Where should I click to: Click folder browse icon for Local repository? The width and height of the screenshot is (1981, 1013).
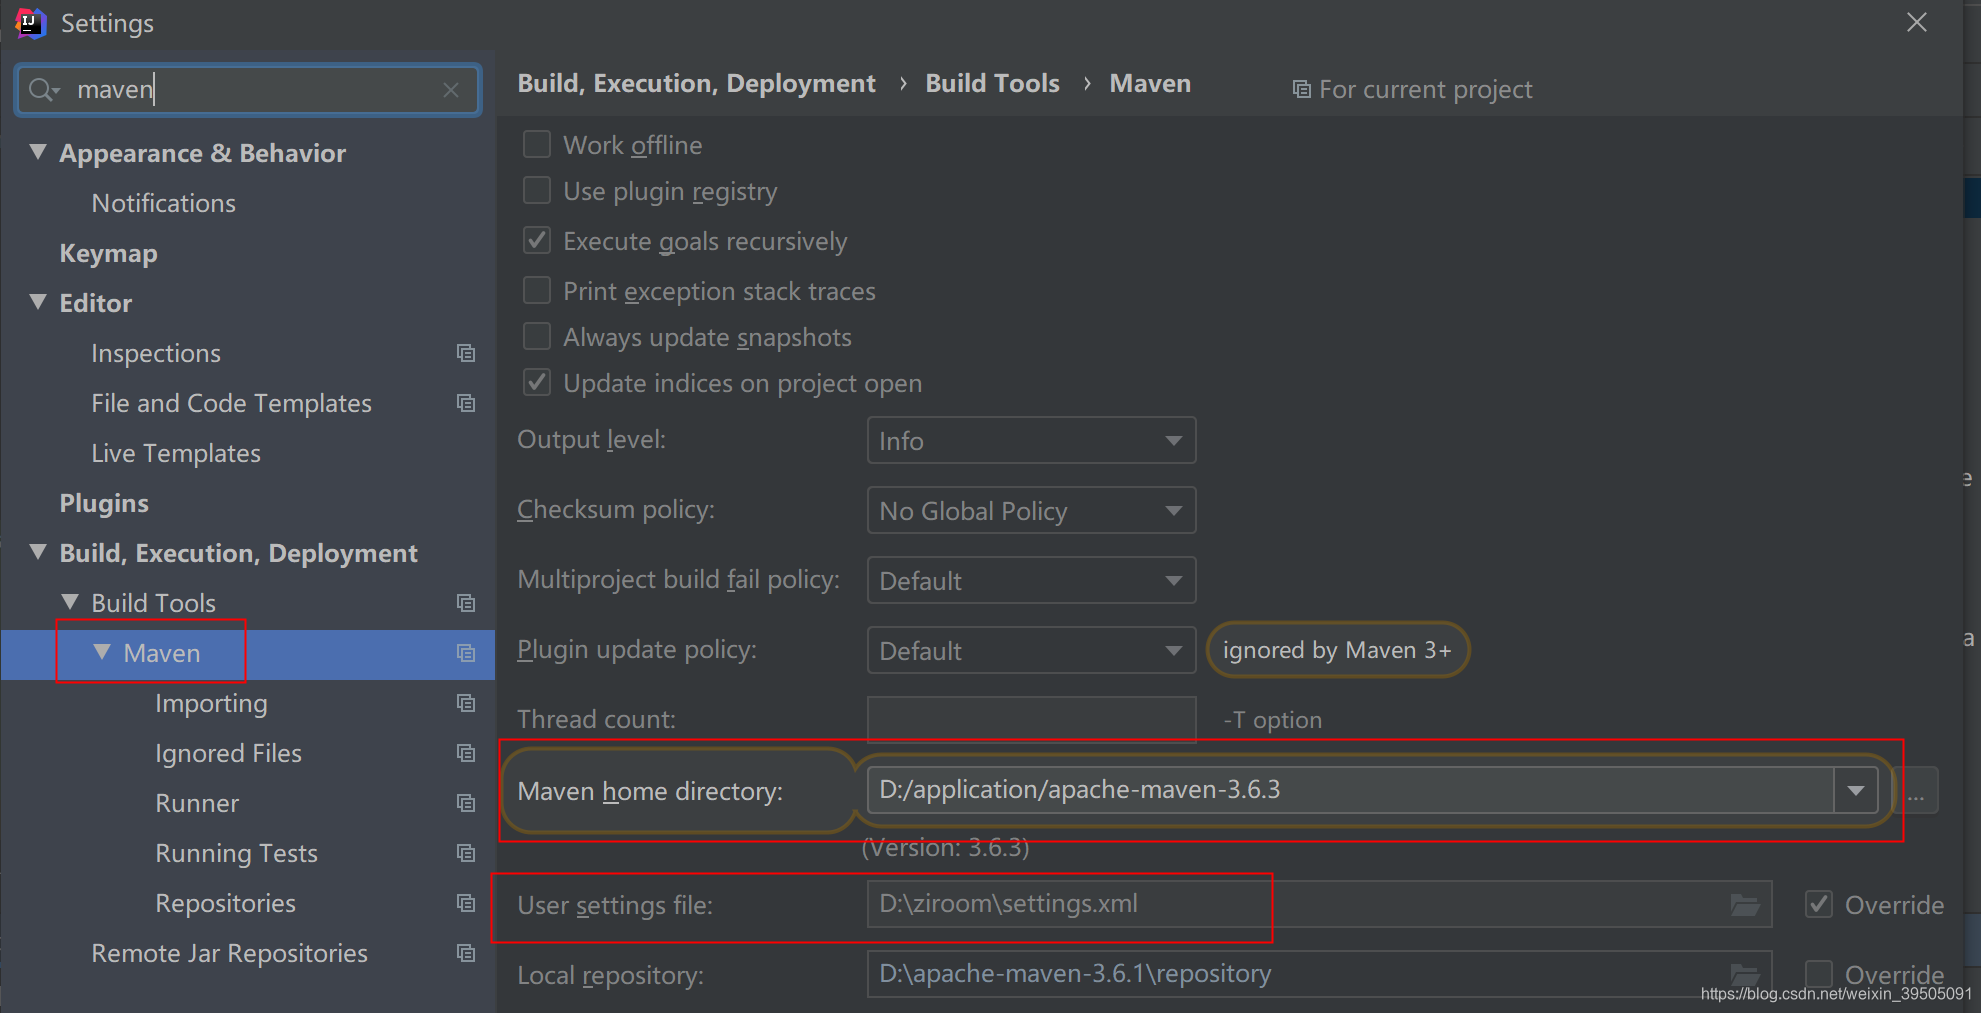pos(1745,974)
